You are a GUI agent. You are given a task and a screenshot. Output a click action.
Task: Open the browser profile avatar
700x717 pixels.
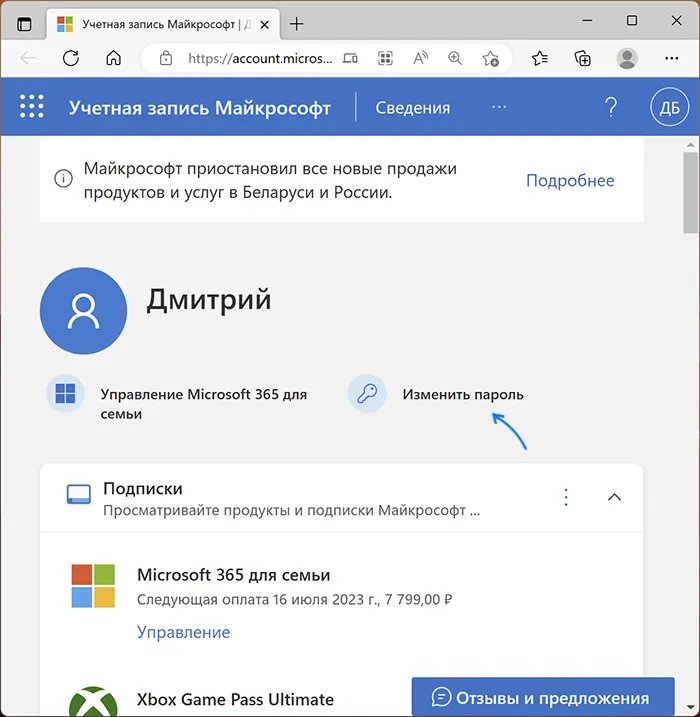tap(627, 58)
